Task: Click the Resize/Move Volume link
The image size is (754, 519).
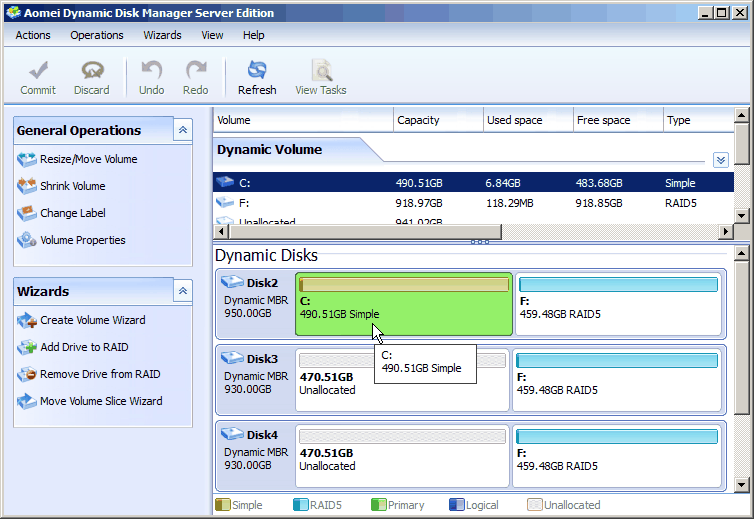Action: [88, 159]
